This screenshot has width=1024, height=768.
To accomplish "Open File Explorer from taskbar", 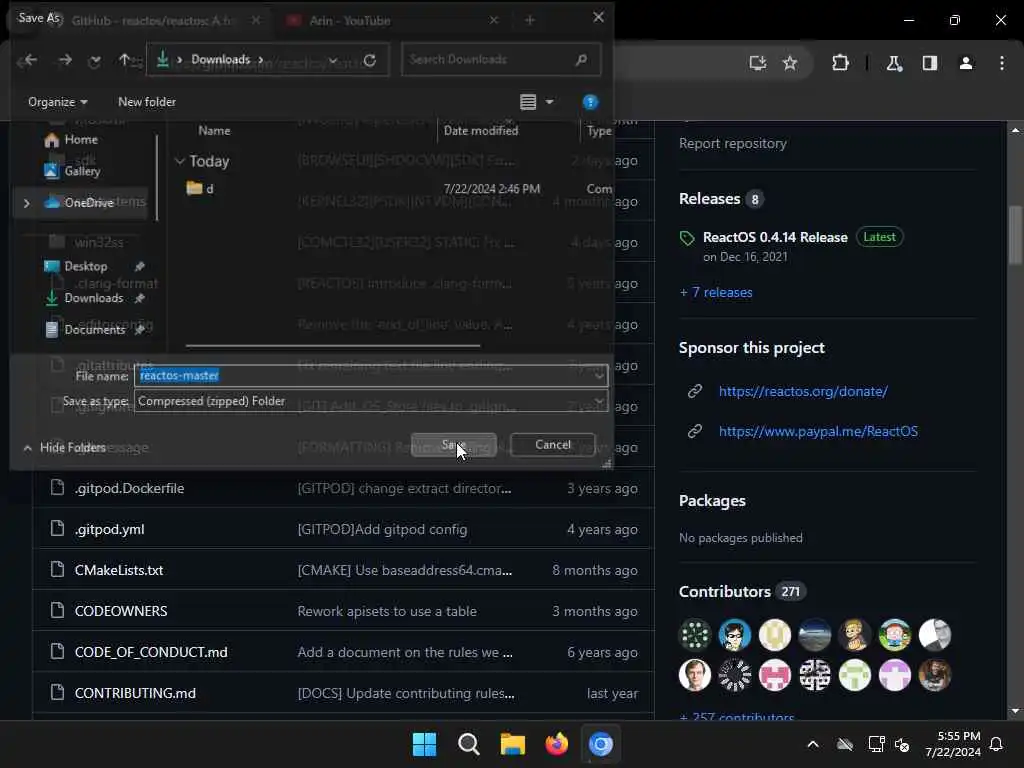I will (513, 744).
